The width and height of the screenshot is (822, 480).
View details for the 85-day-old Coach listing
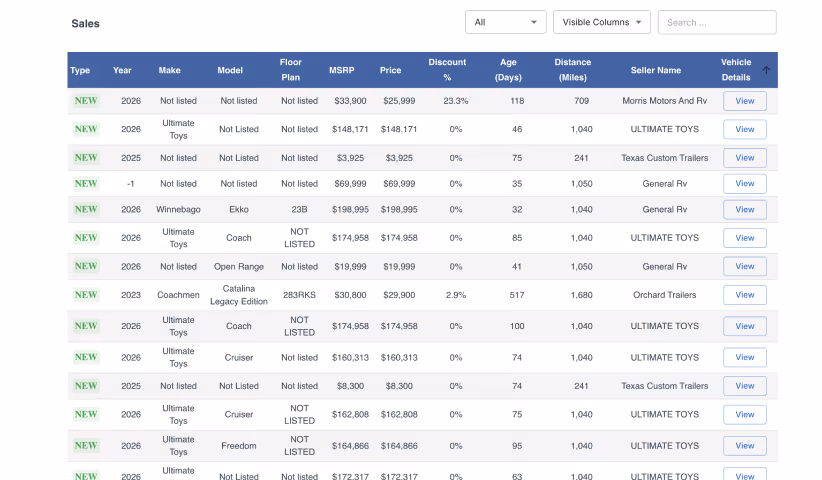[x=744, y=238]
